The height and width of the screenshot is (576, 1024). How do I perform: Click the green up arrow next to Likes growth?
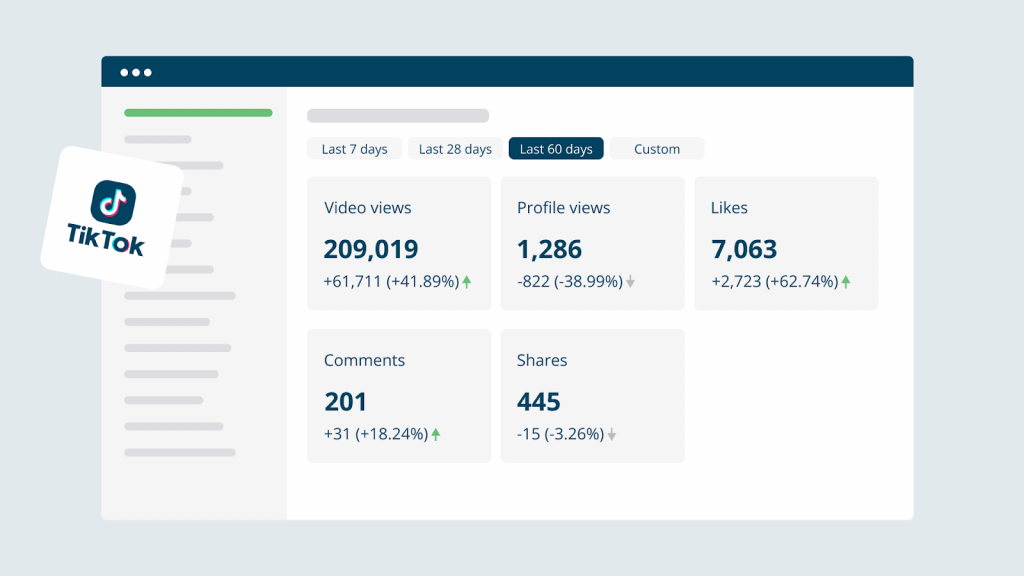pos(845,281)
